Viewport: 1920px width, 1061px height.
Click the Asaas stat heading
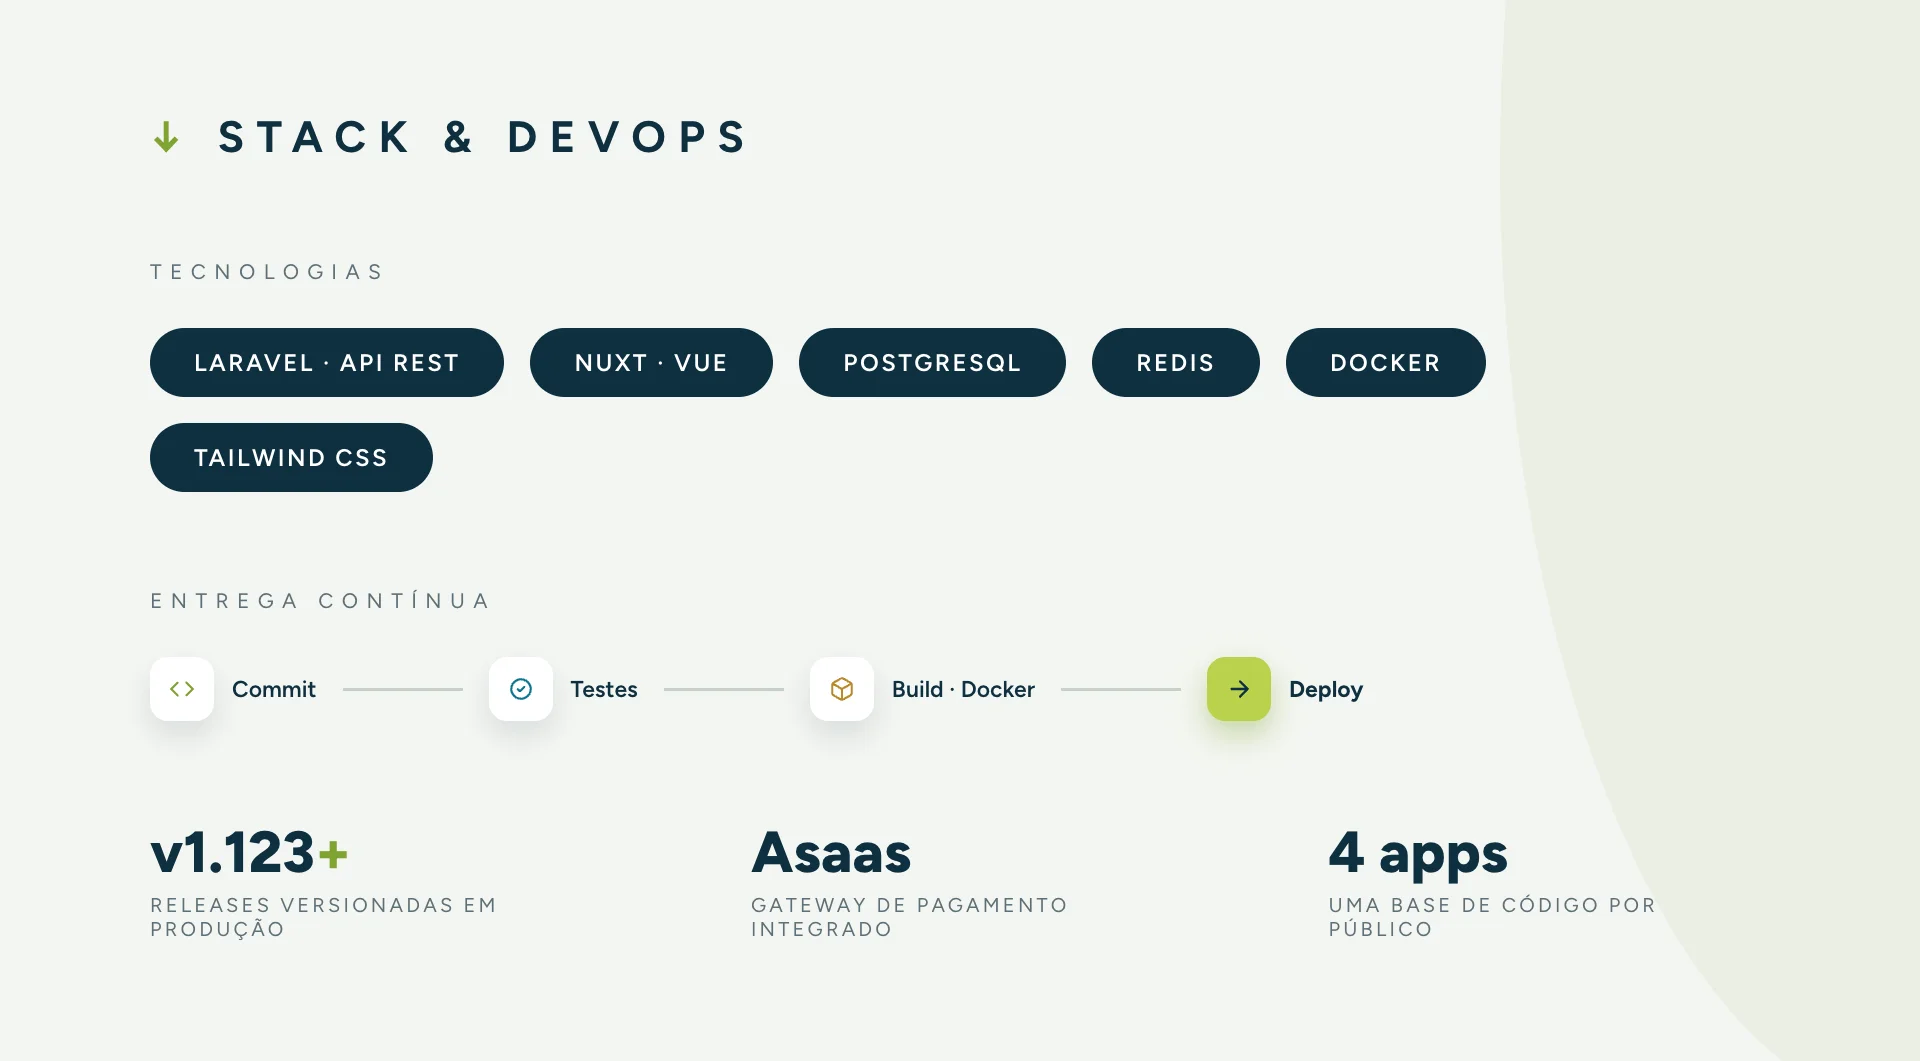pos(831,853)
